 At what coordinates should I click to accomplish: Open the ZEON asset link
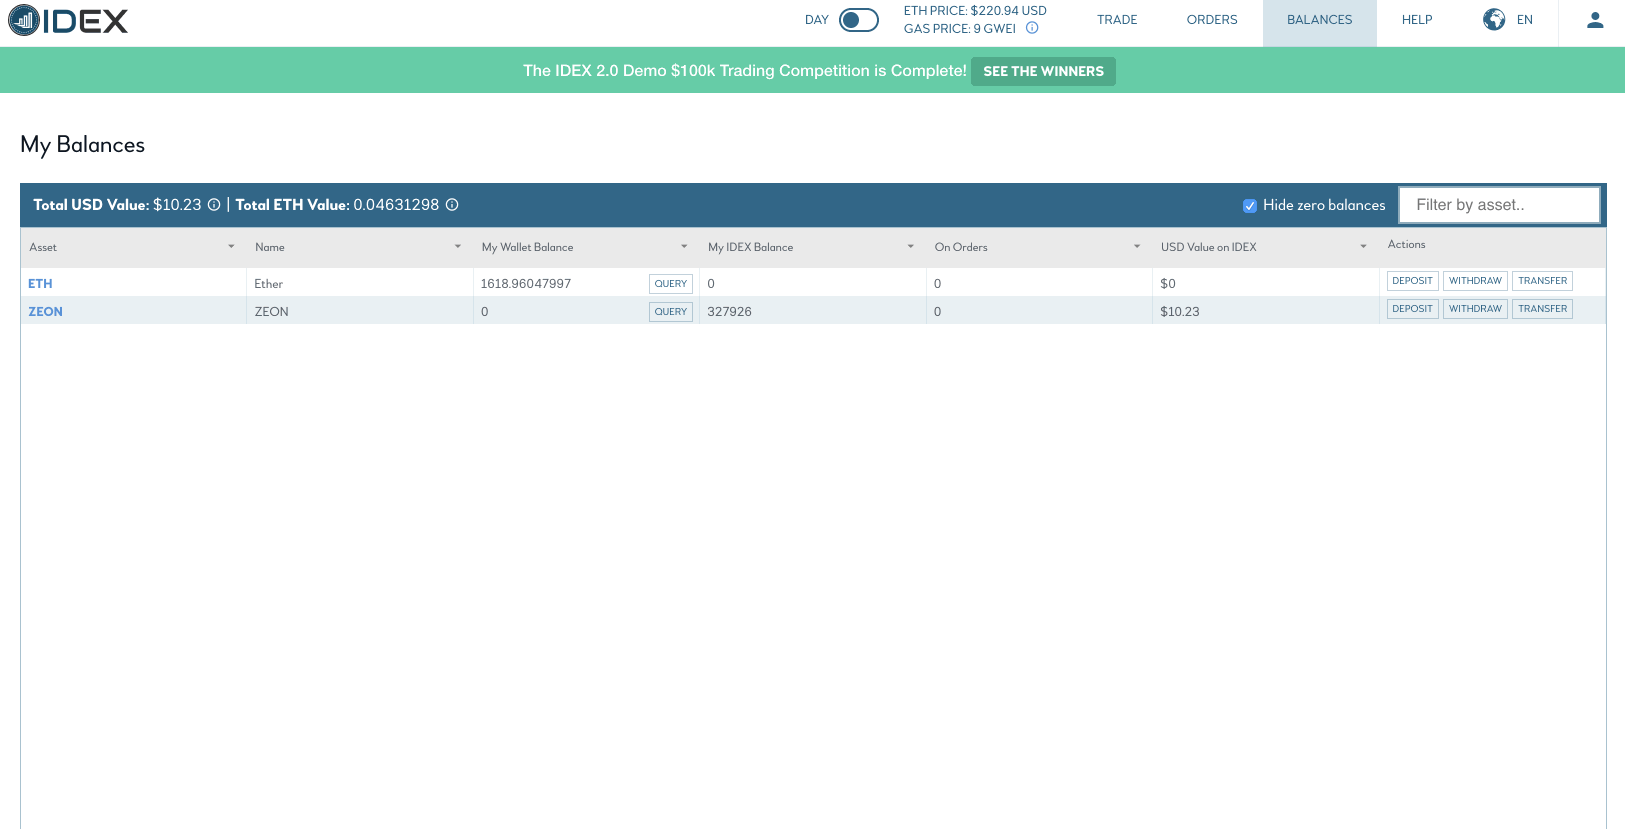[45, 312]
